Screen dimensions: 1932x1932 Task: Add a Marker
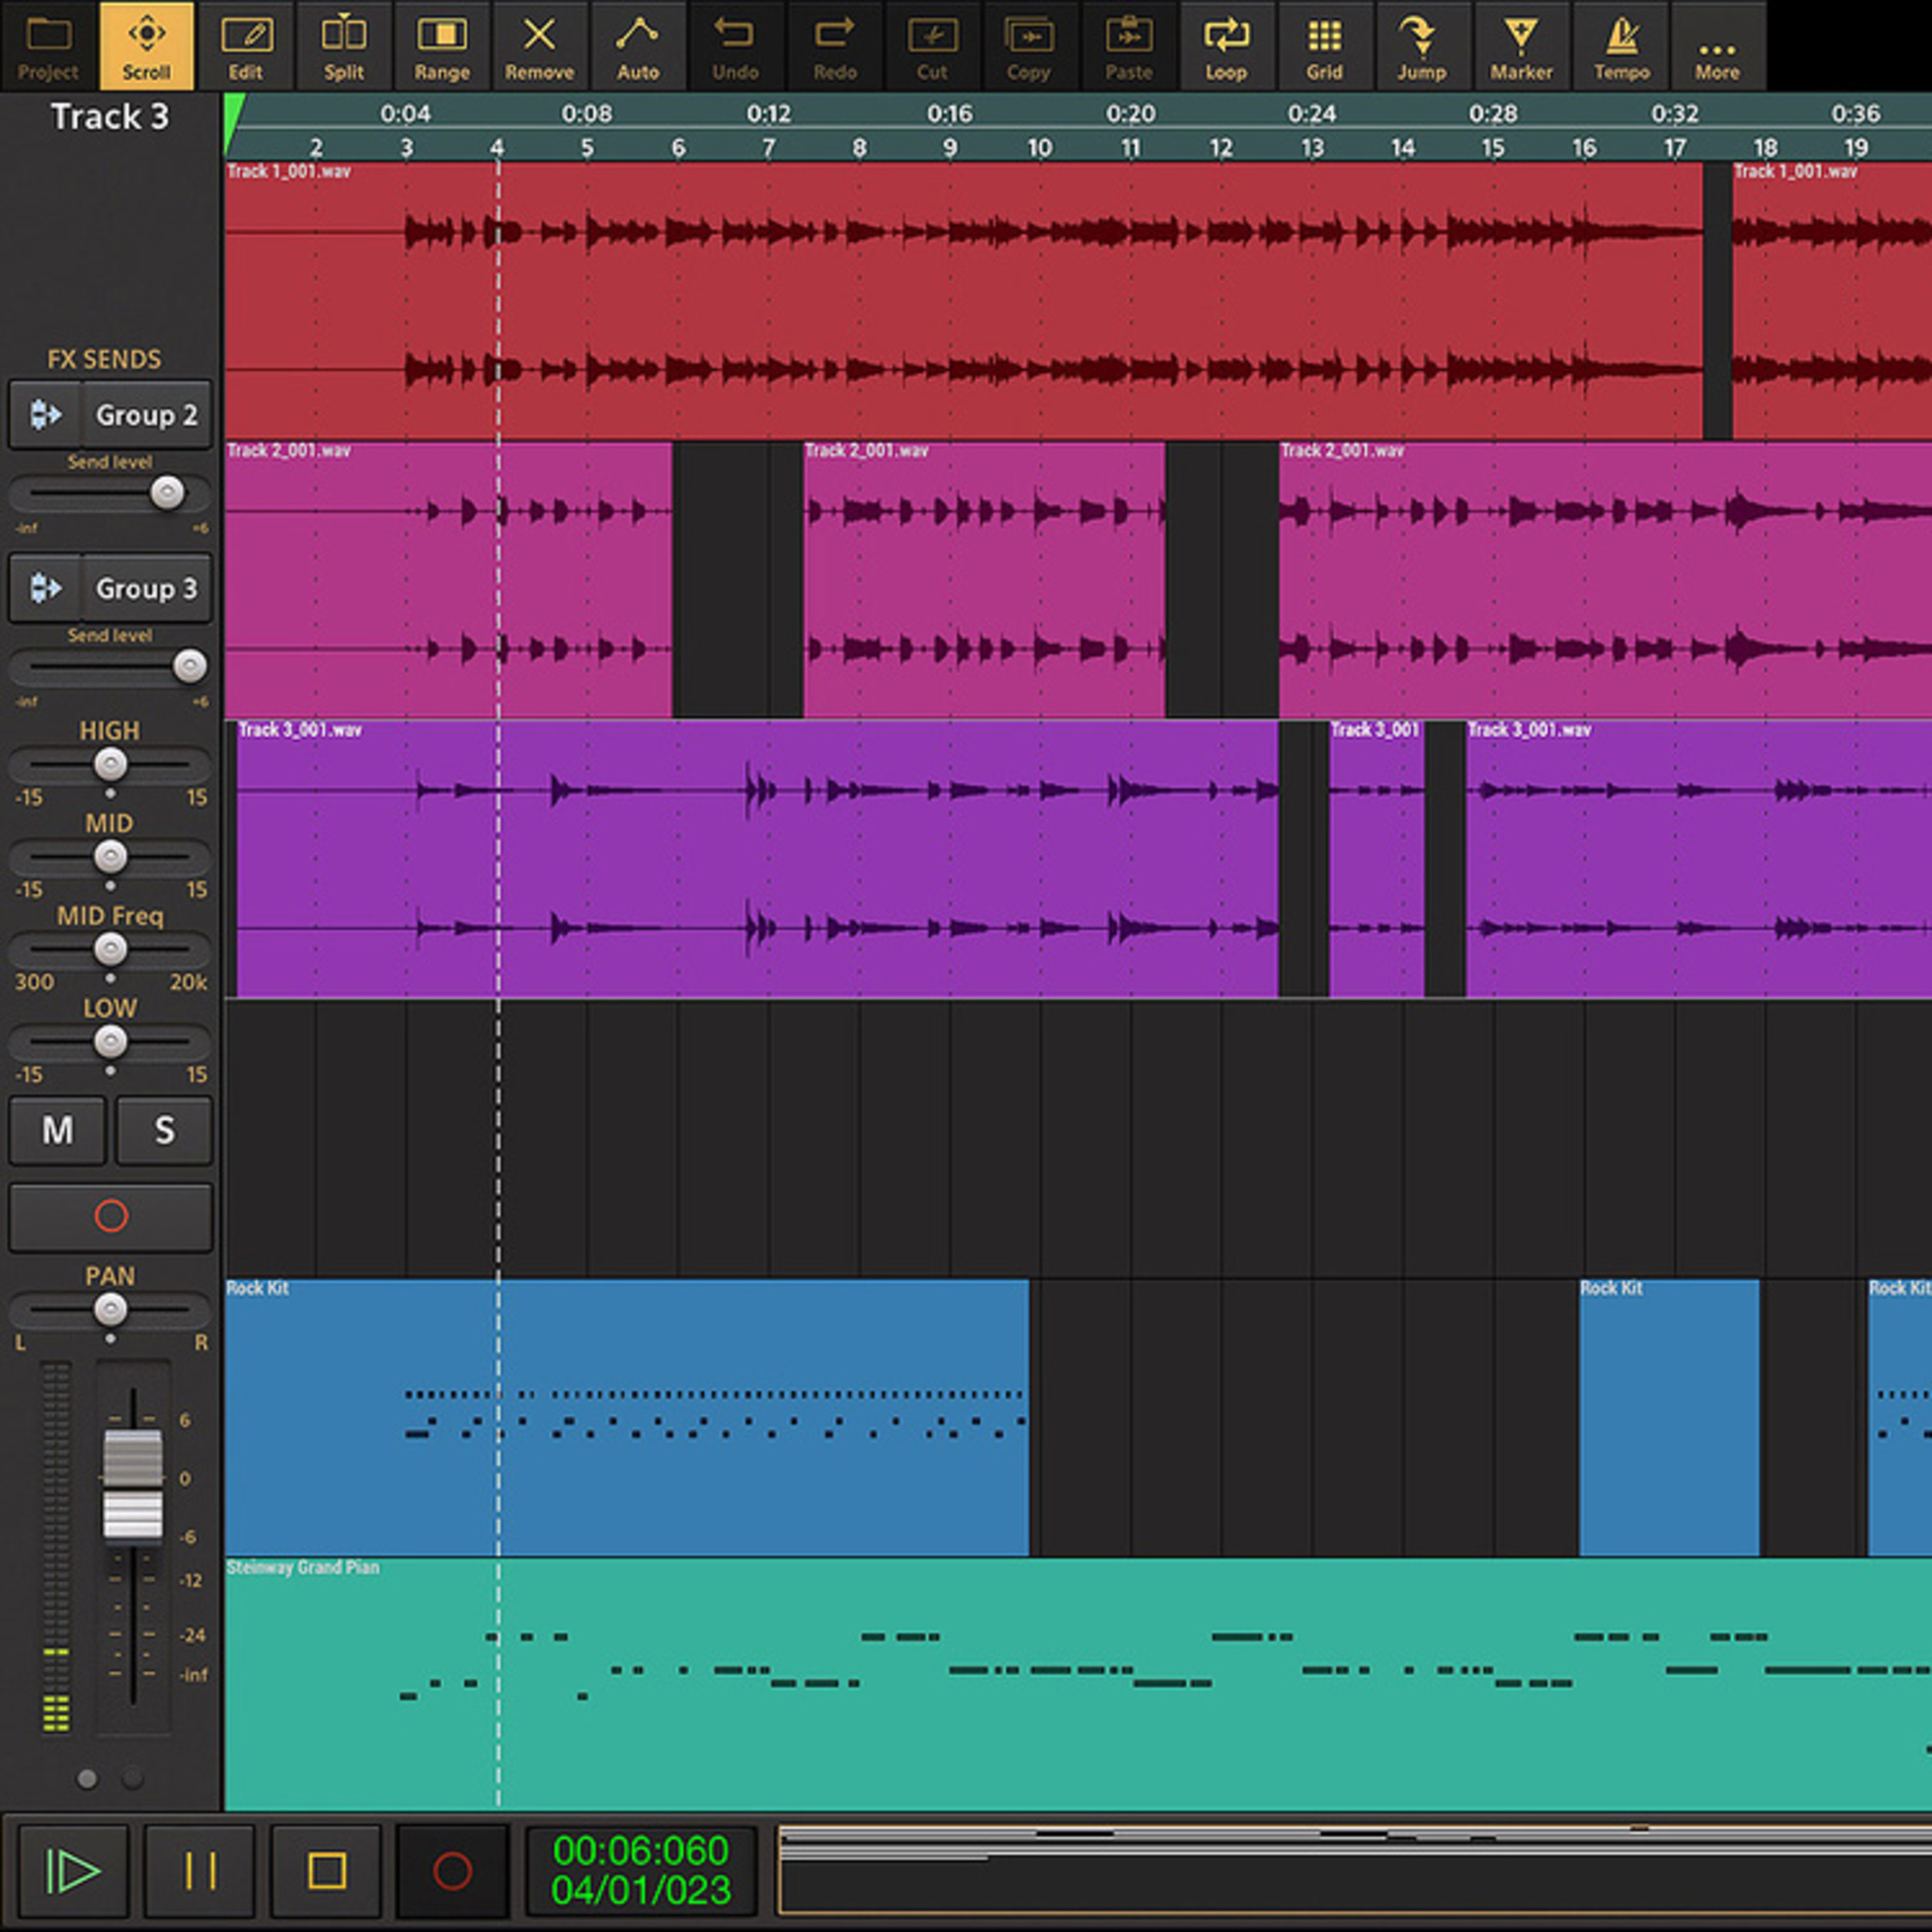[1521, 46]
